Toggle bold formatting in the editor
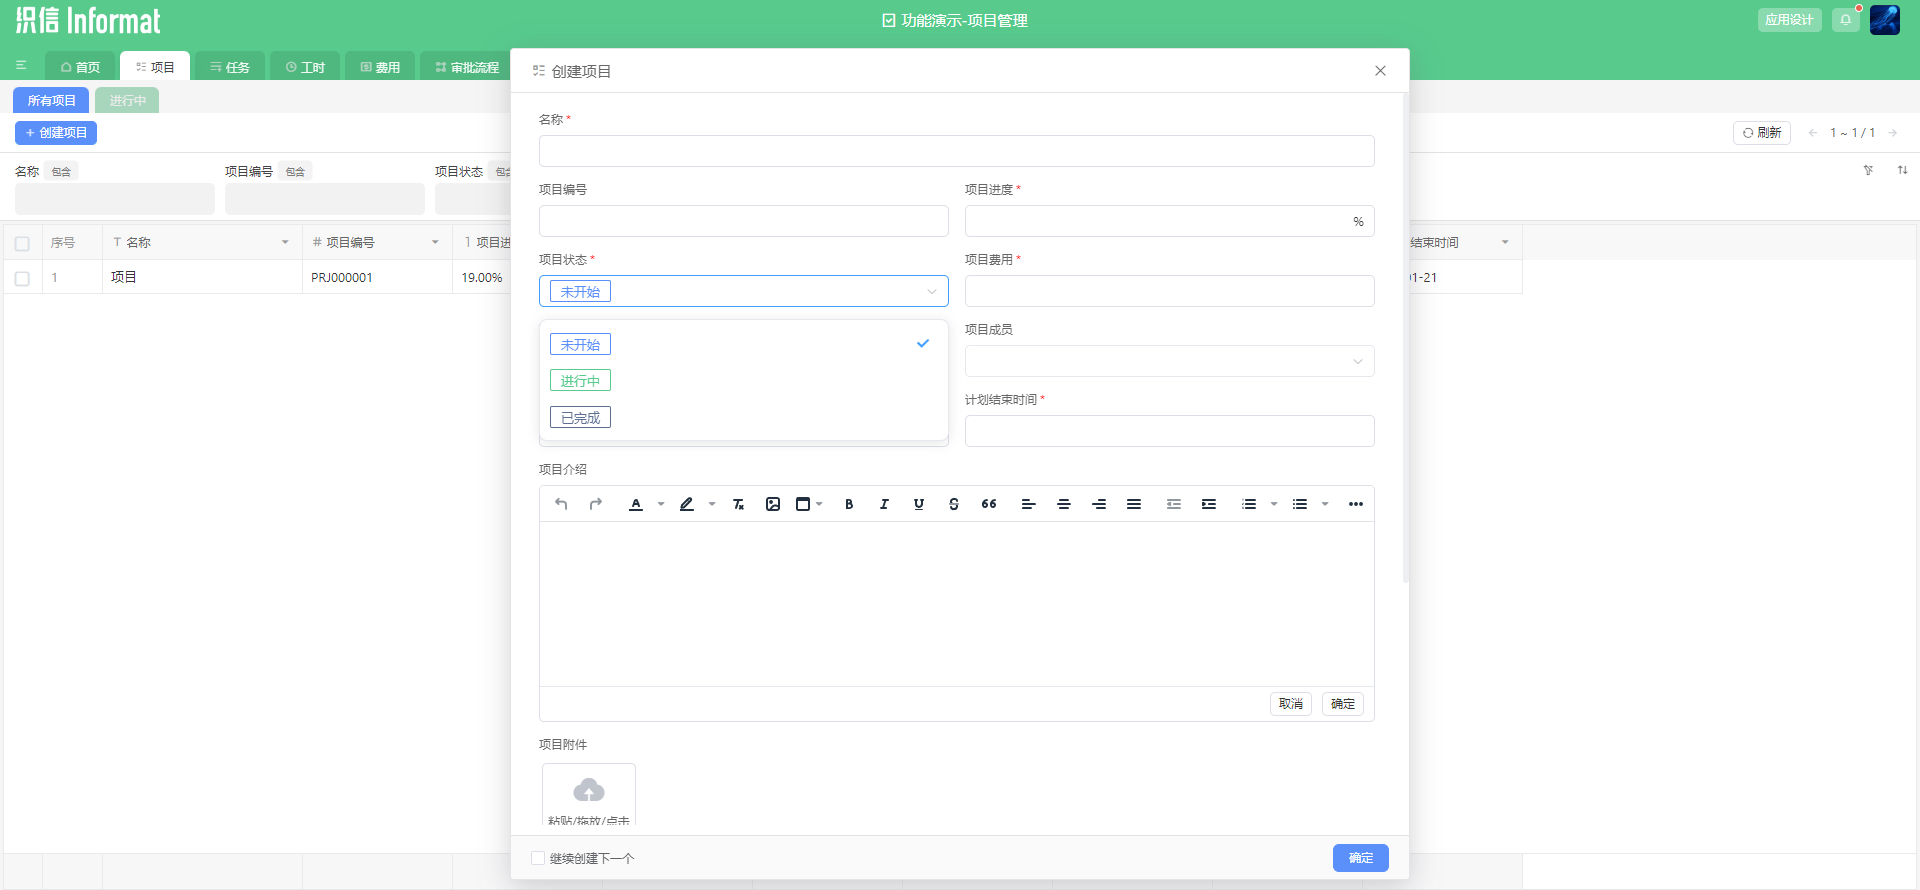The image size is (1920, 890). click(x=849, y=504)
